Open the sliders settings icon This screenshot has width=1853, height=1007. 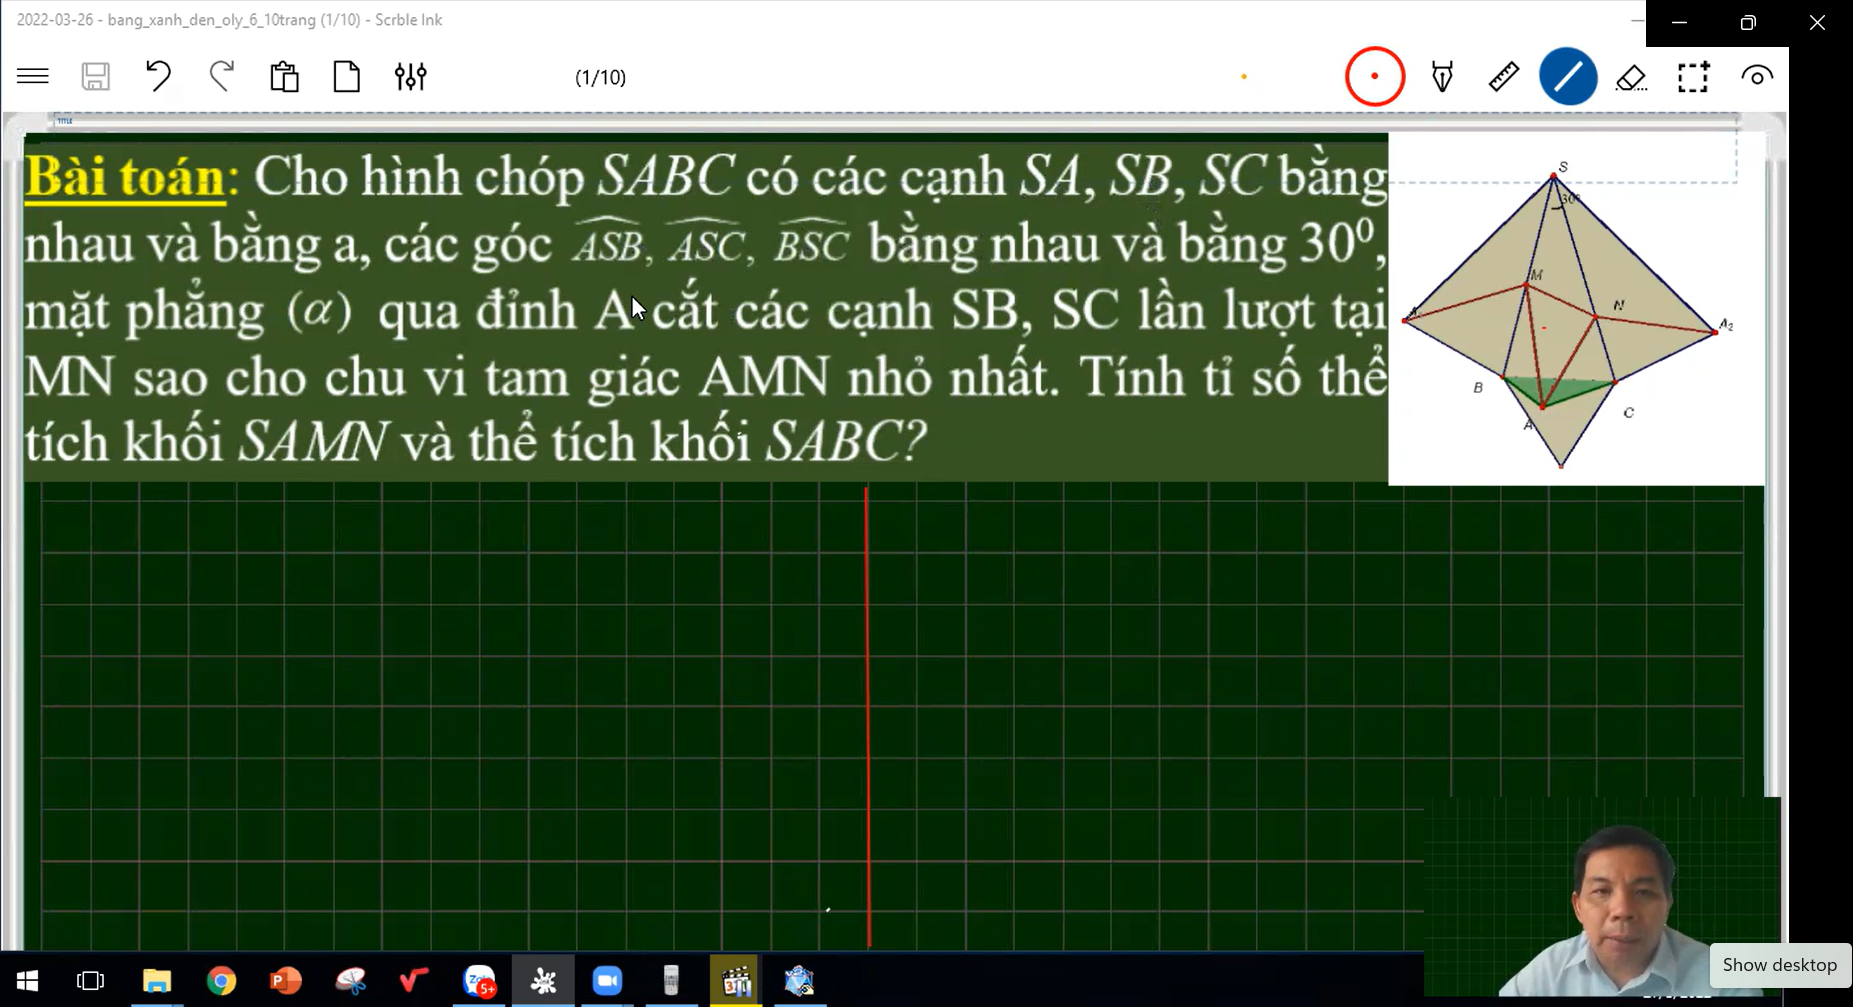click(x=410, y=77)
